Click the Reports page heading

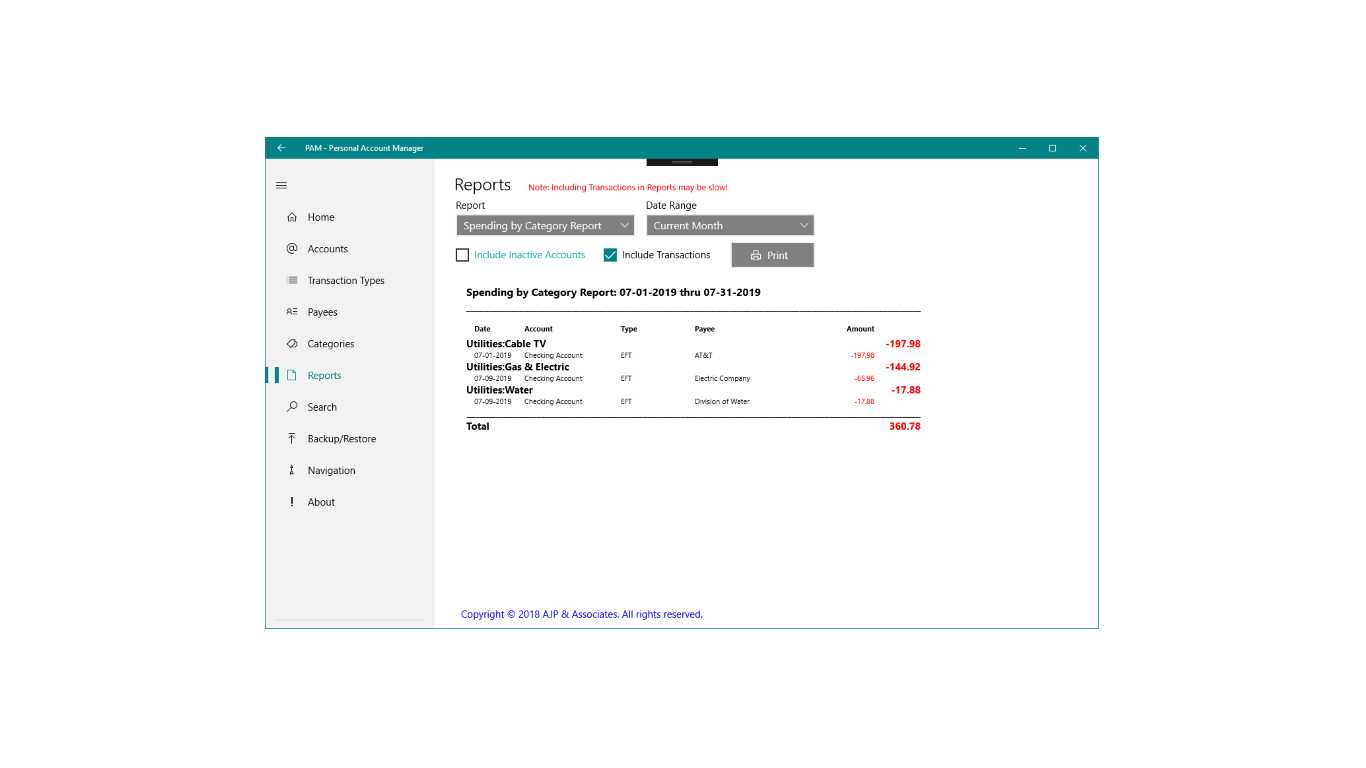482,185
